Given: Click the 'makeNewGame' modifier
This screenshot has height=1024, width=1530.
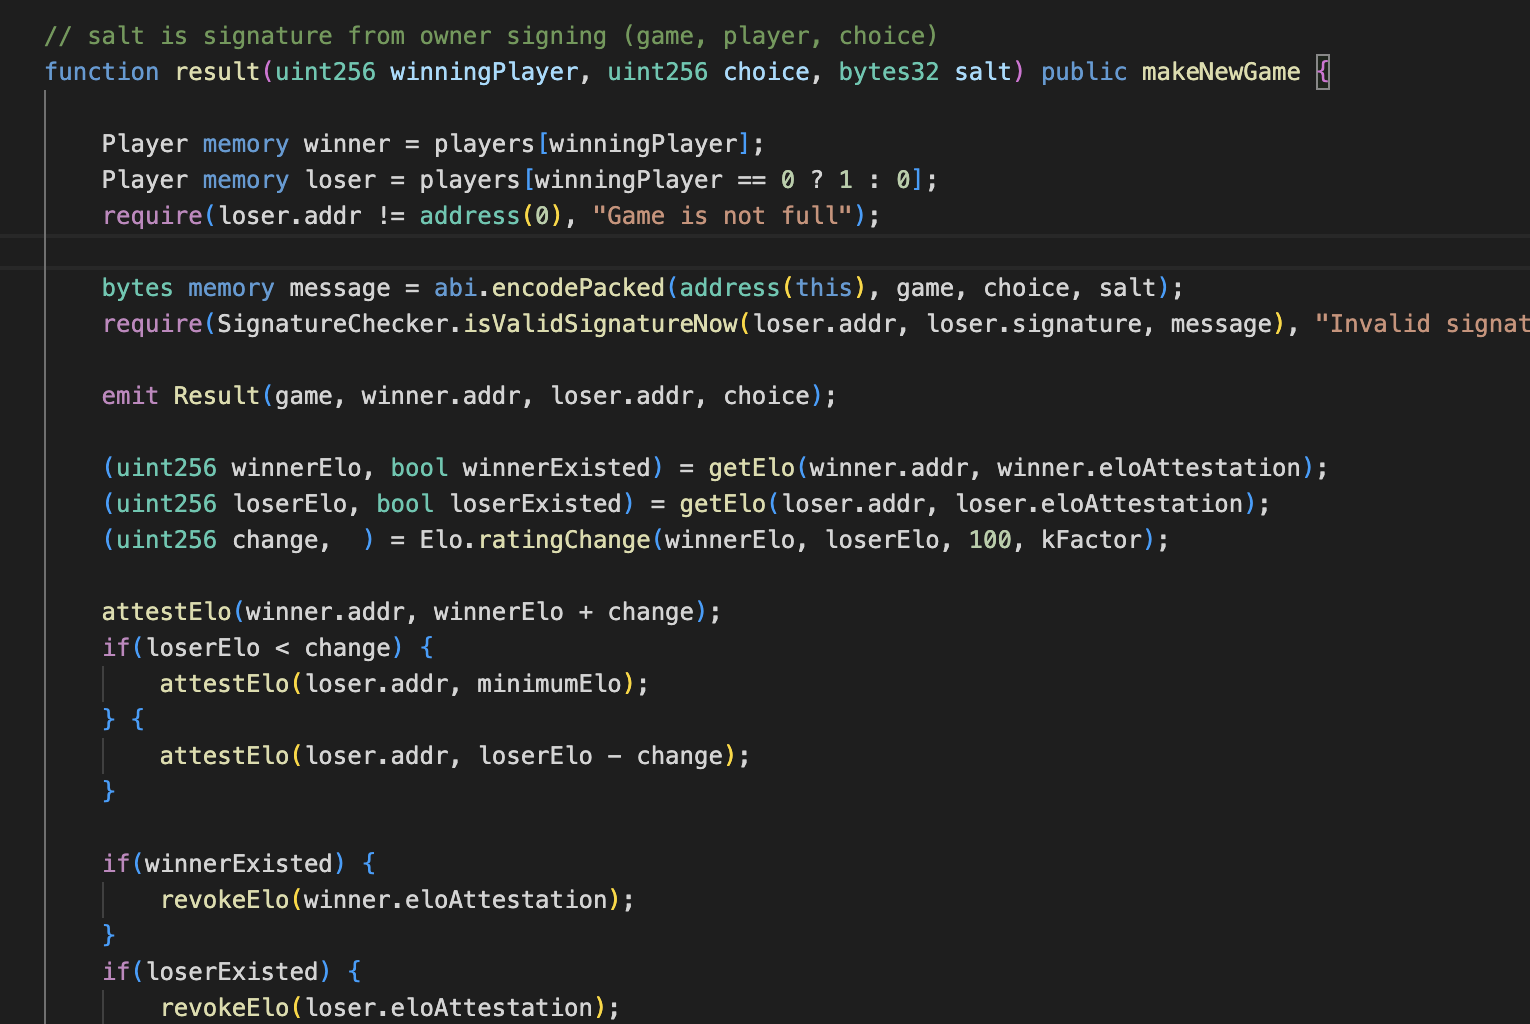Looking at the screenshot, I should 1221,72.
